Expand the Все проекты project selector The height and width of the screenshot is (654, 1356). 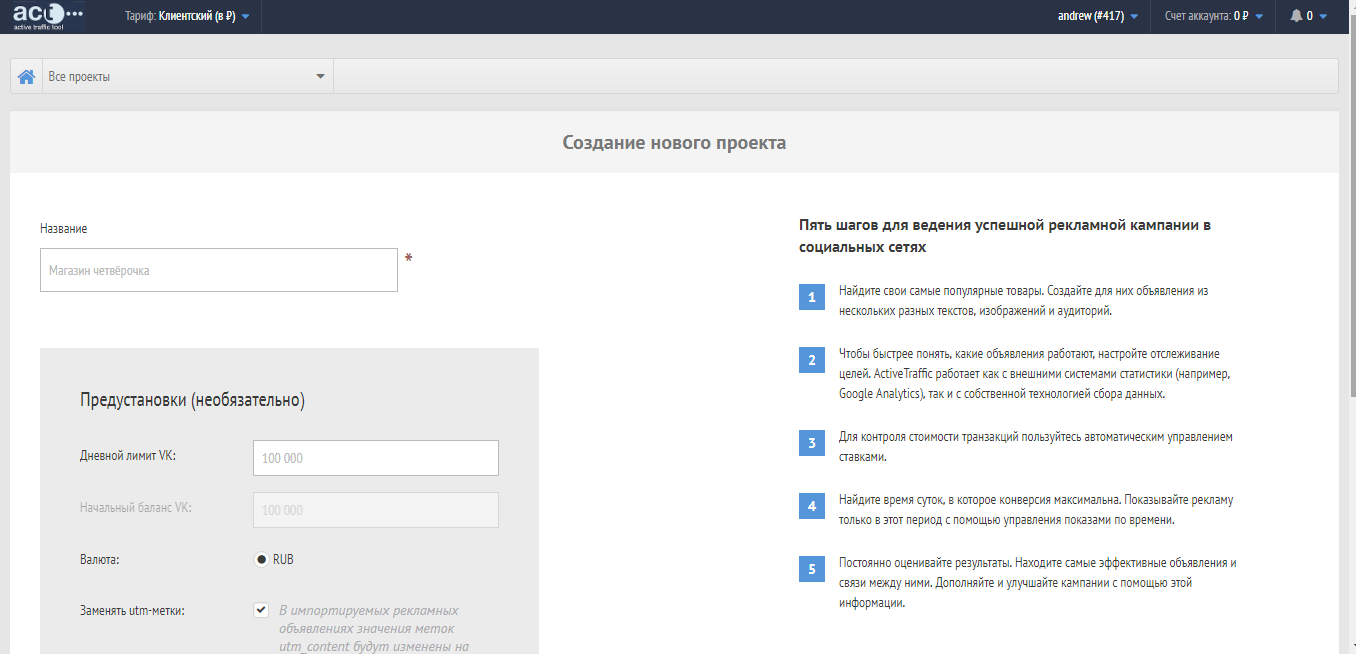(x=187, y=77)
